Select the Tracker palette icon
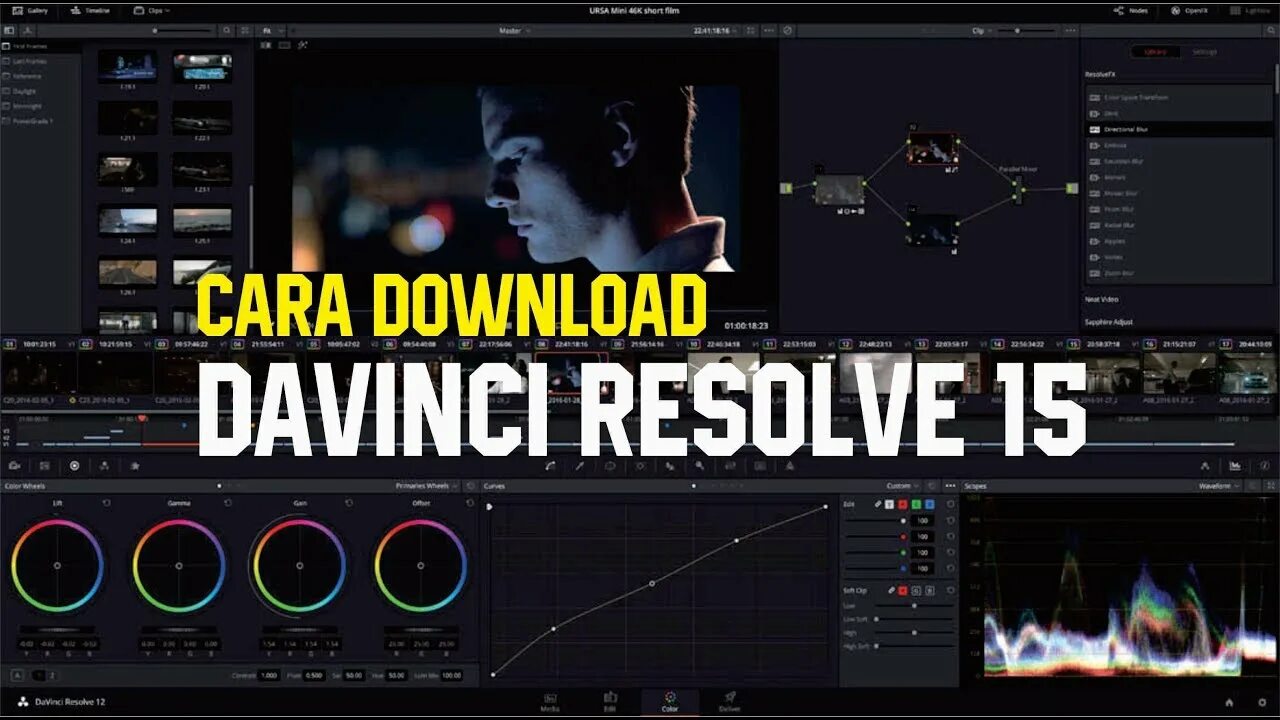Image resolution: width=1280 pixels, height=720 pixels. click(640, 465)
